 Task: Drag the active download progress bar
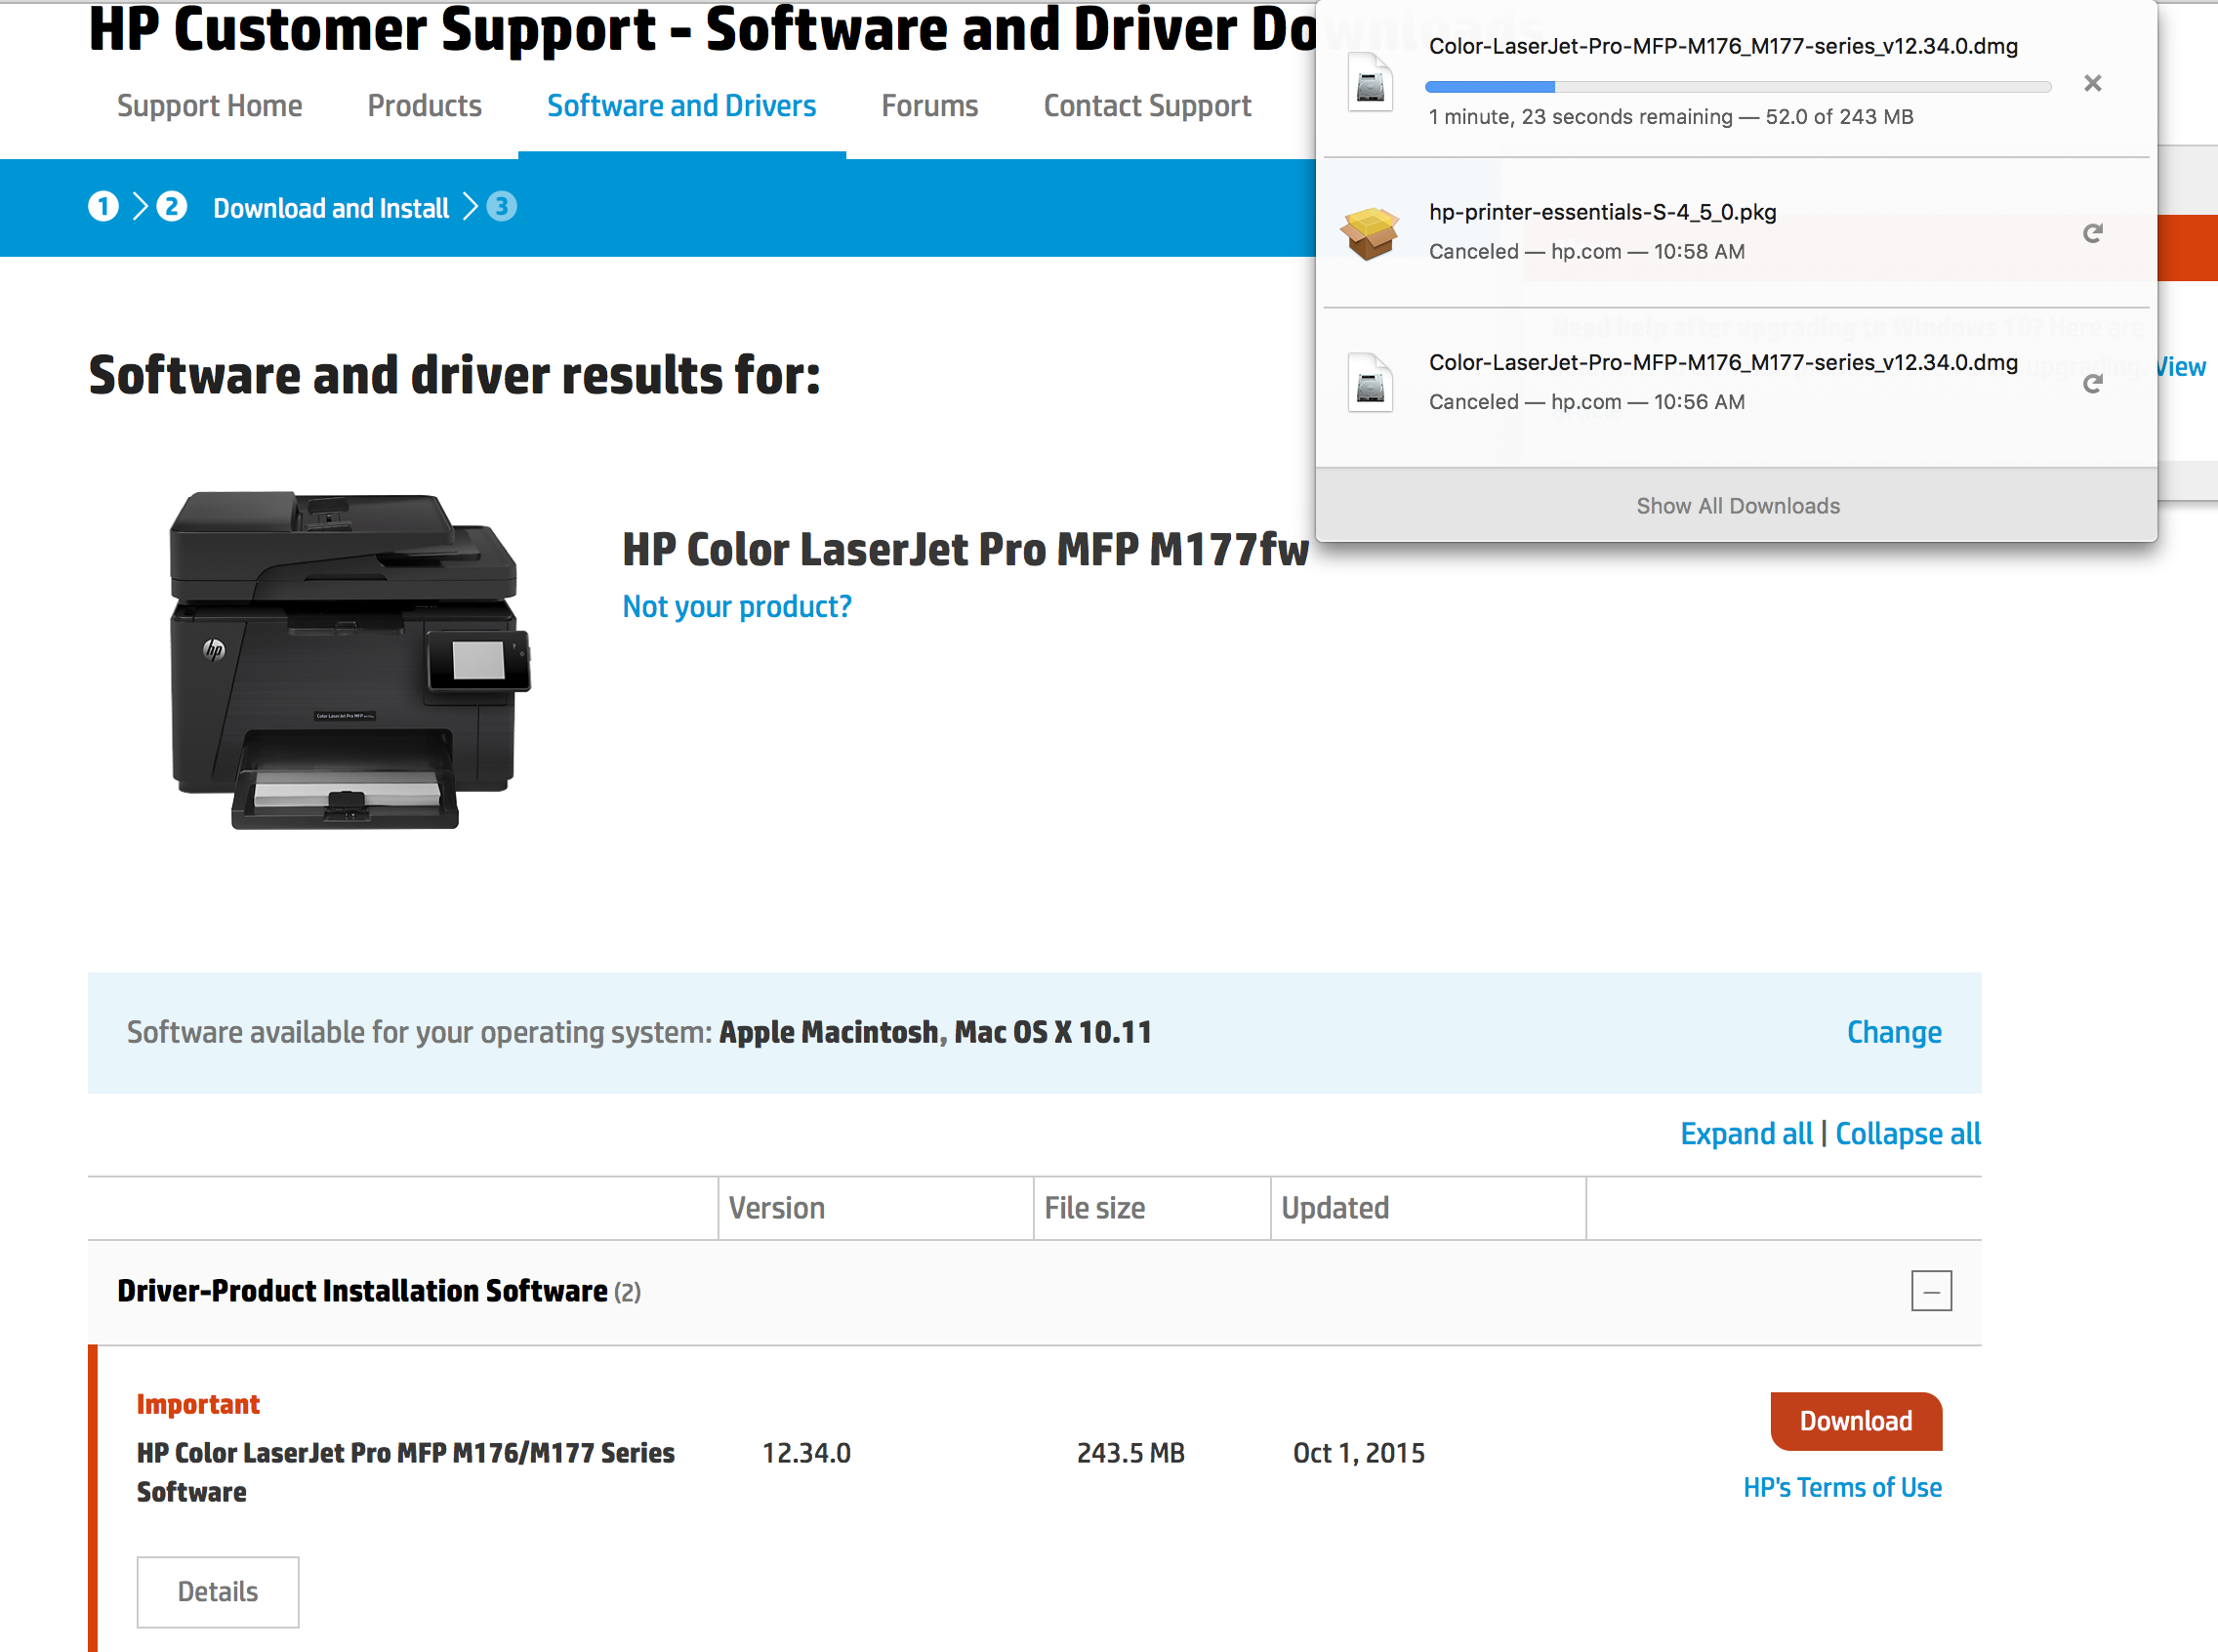pyautogui.click(x=1740, y=82)
